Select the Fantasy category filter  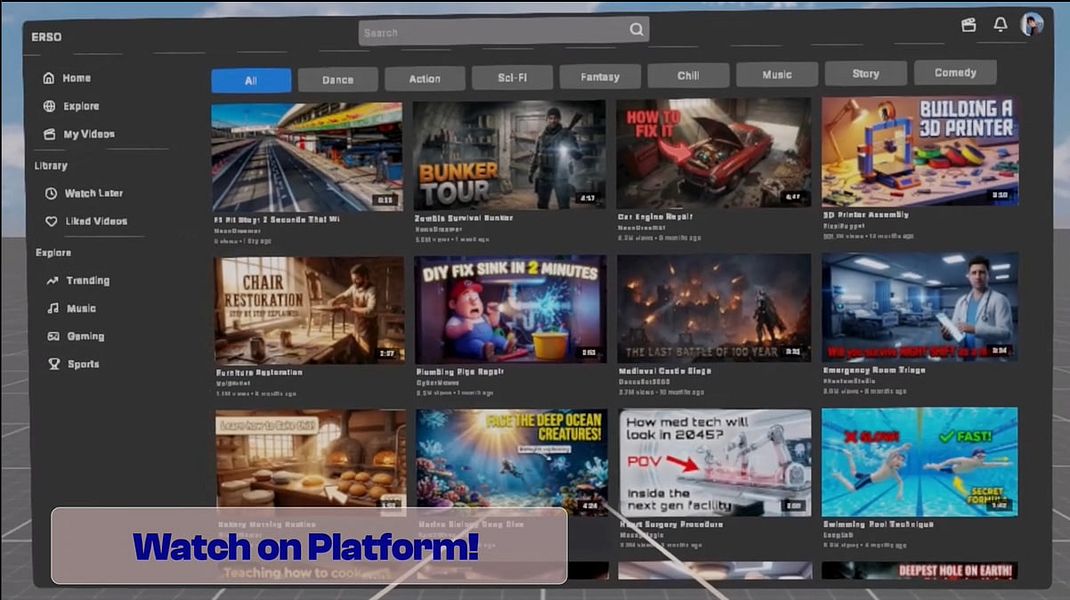pos(600,76)
